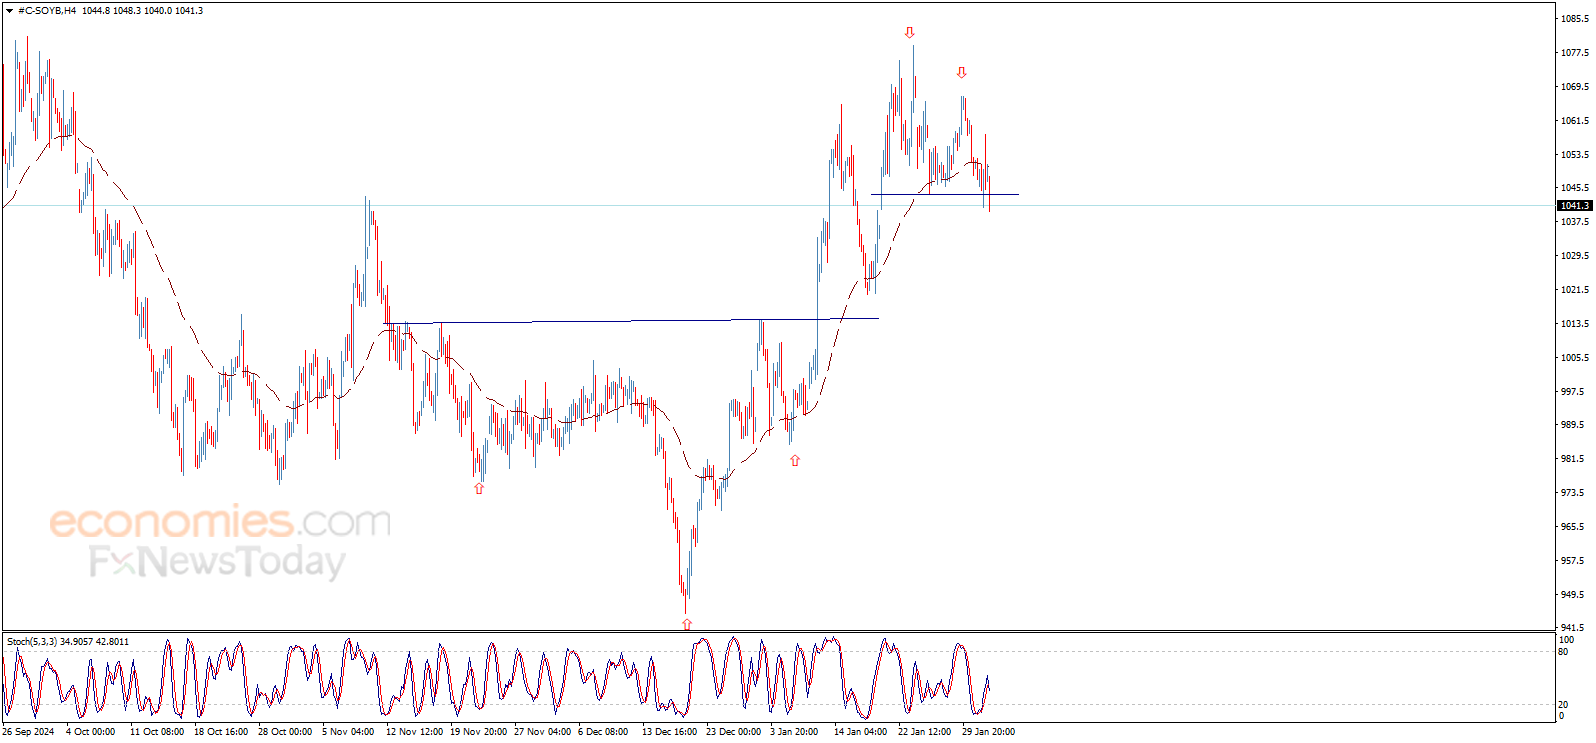This screenshot has height=743, width=1596.
Task: Click the 1061.5 price axis label
Action: (x=1575, y=121)
